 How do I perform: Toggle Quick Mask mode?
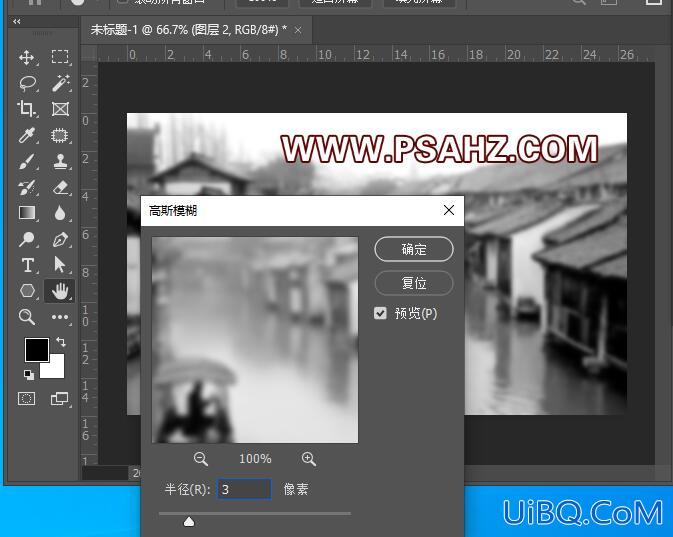[x=26, y=399]
